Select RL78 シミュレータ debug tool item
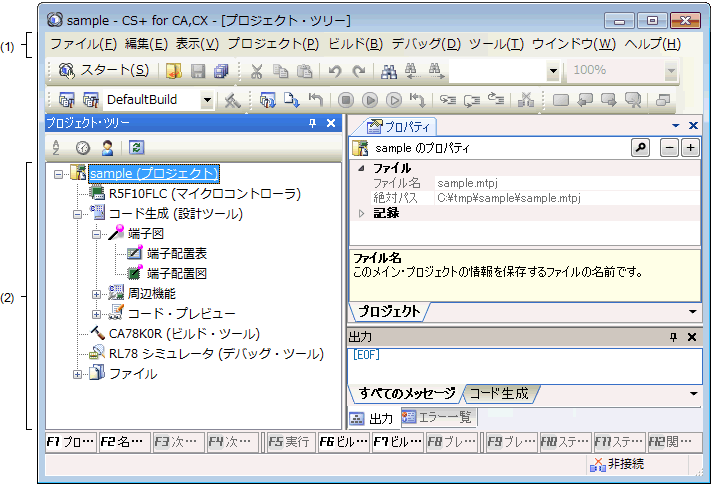Viewport: 715px width, 485px height. click(x=215, y=353)
